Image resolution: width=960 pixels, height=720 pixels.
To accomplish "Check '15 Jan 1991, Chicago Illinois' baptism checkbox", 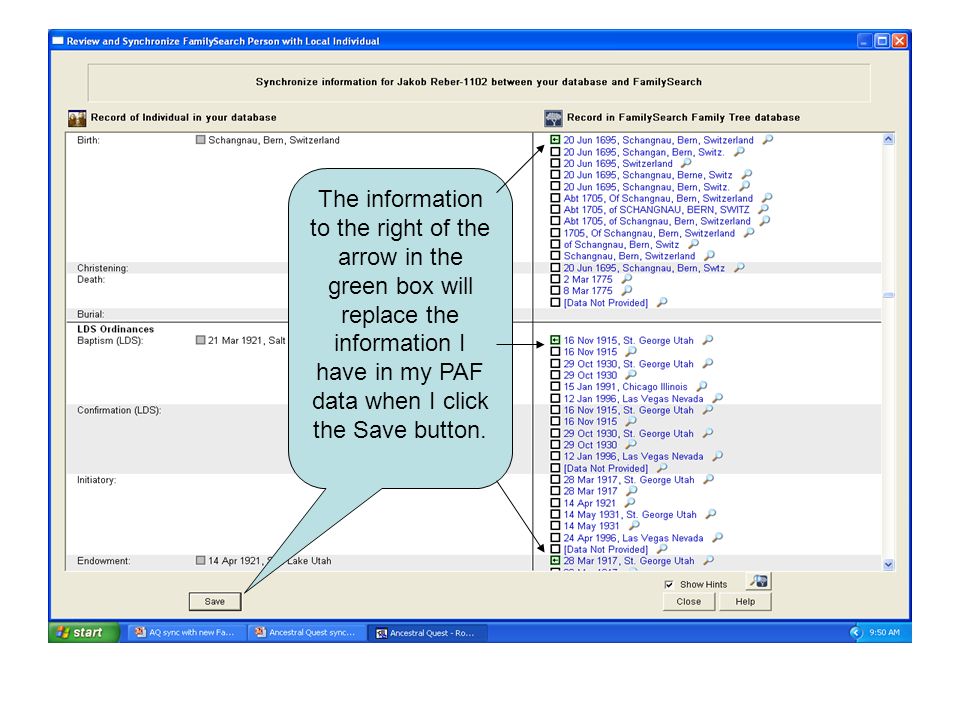I will 555,387.
